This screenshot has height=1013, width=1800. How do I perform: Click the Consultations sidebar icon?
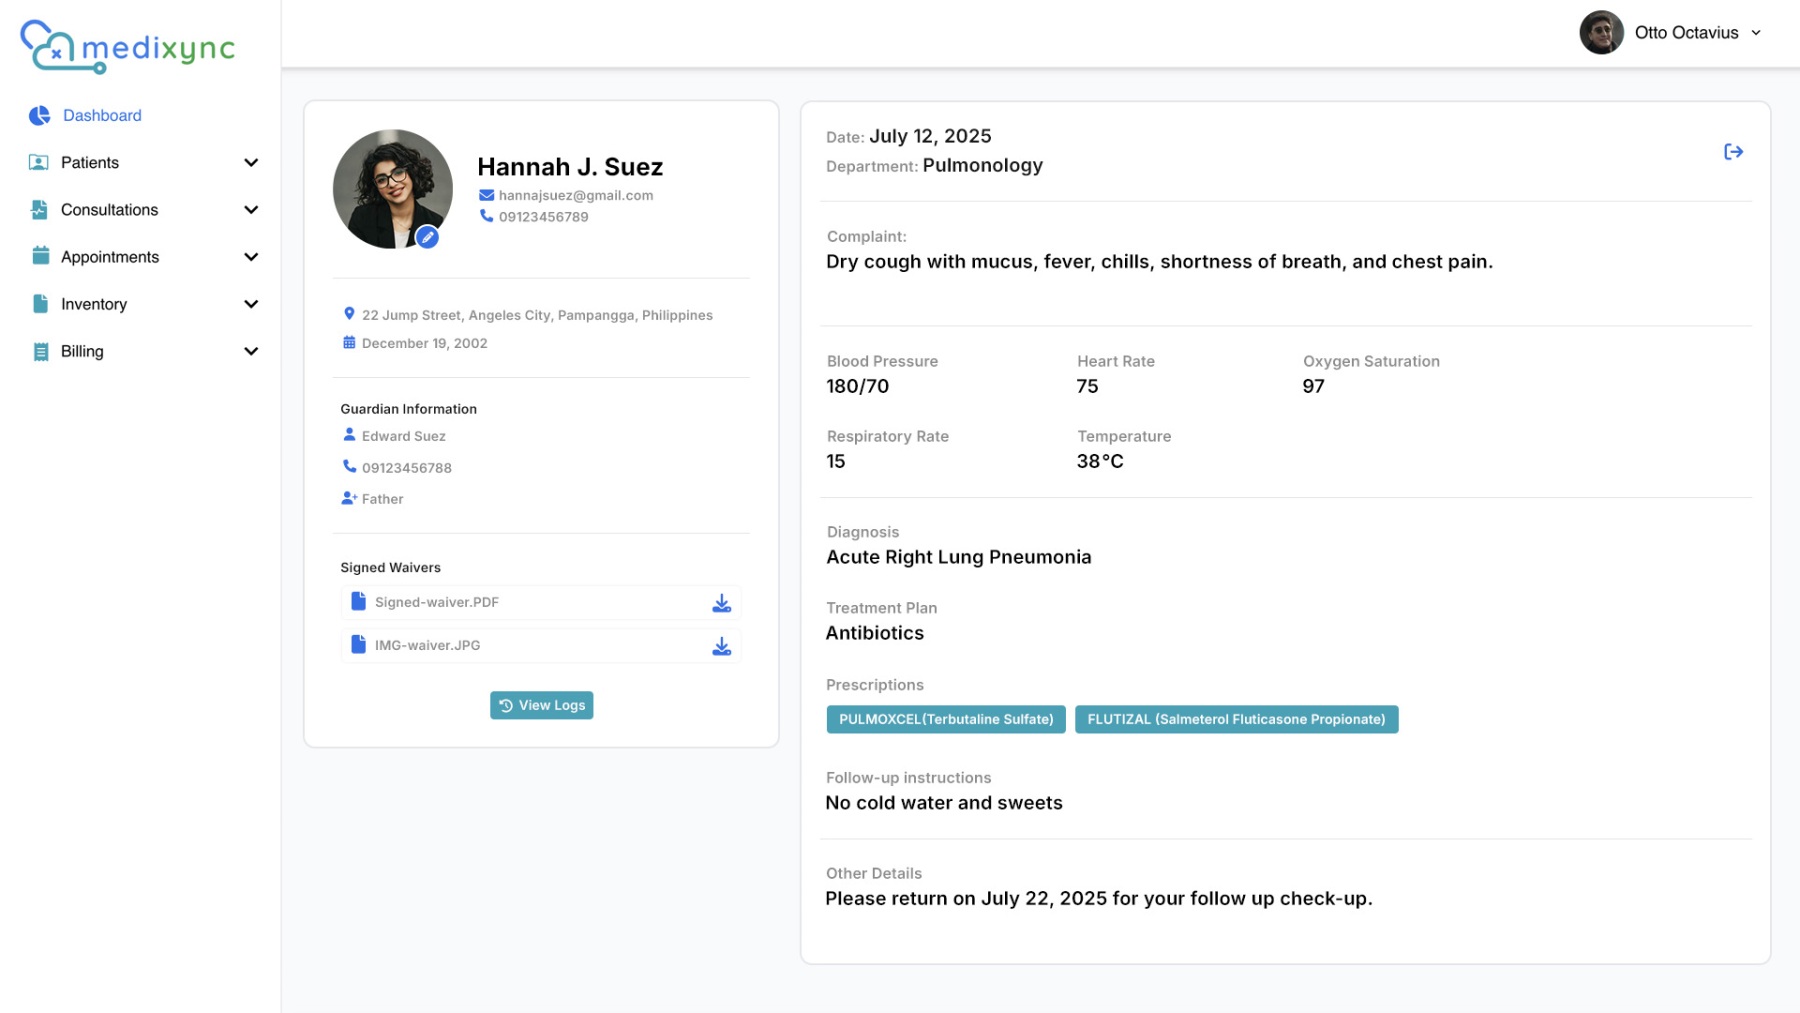point(40,210)
